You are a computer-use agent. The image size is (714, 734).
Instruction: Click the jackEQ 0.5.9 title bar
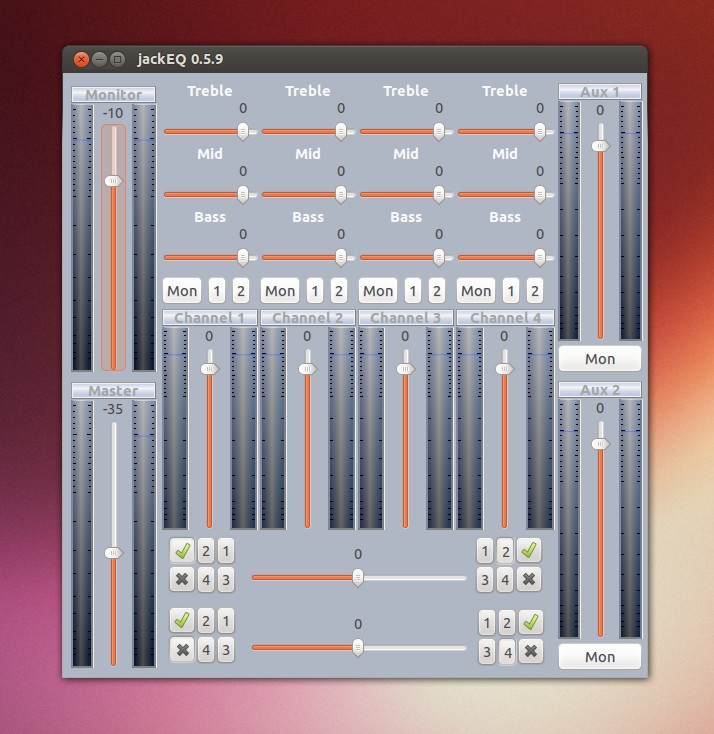coord(355,59)
